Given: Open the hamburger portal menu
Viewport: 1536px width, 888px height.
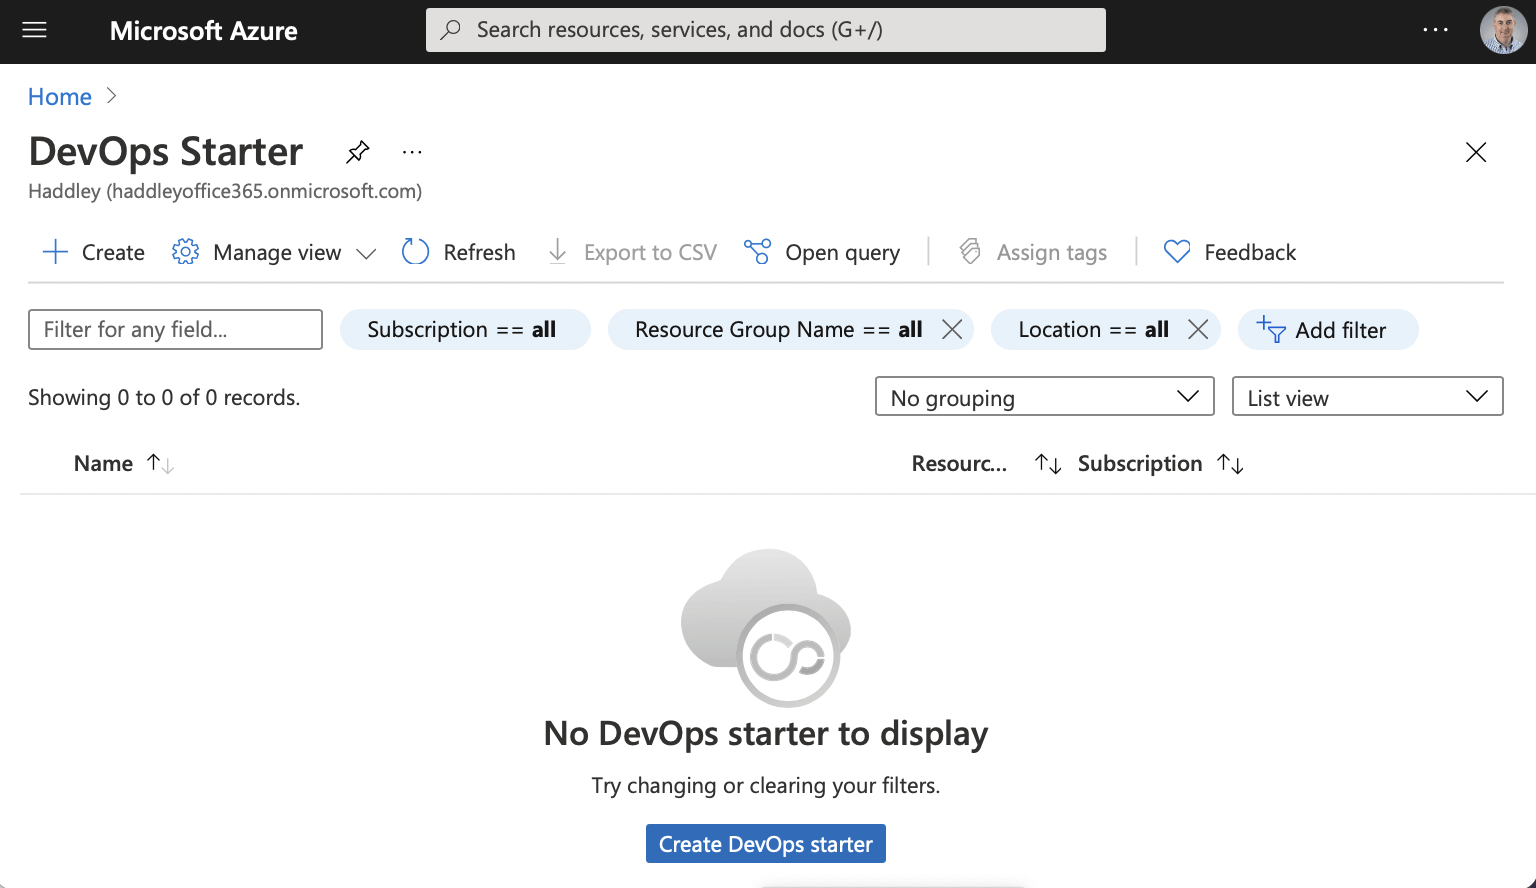Looking at the screenshot, I should pyautogui.click(x=35, y=30).
